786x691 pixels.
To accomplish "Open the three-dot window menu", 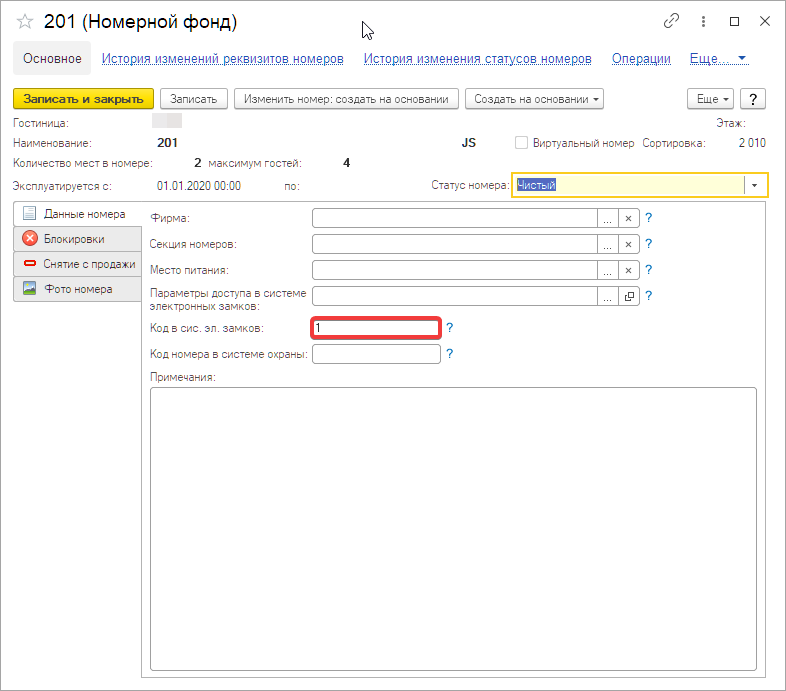I will click(703, 21).
